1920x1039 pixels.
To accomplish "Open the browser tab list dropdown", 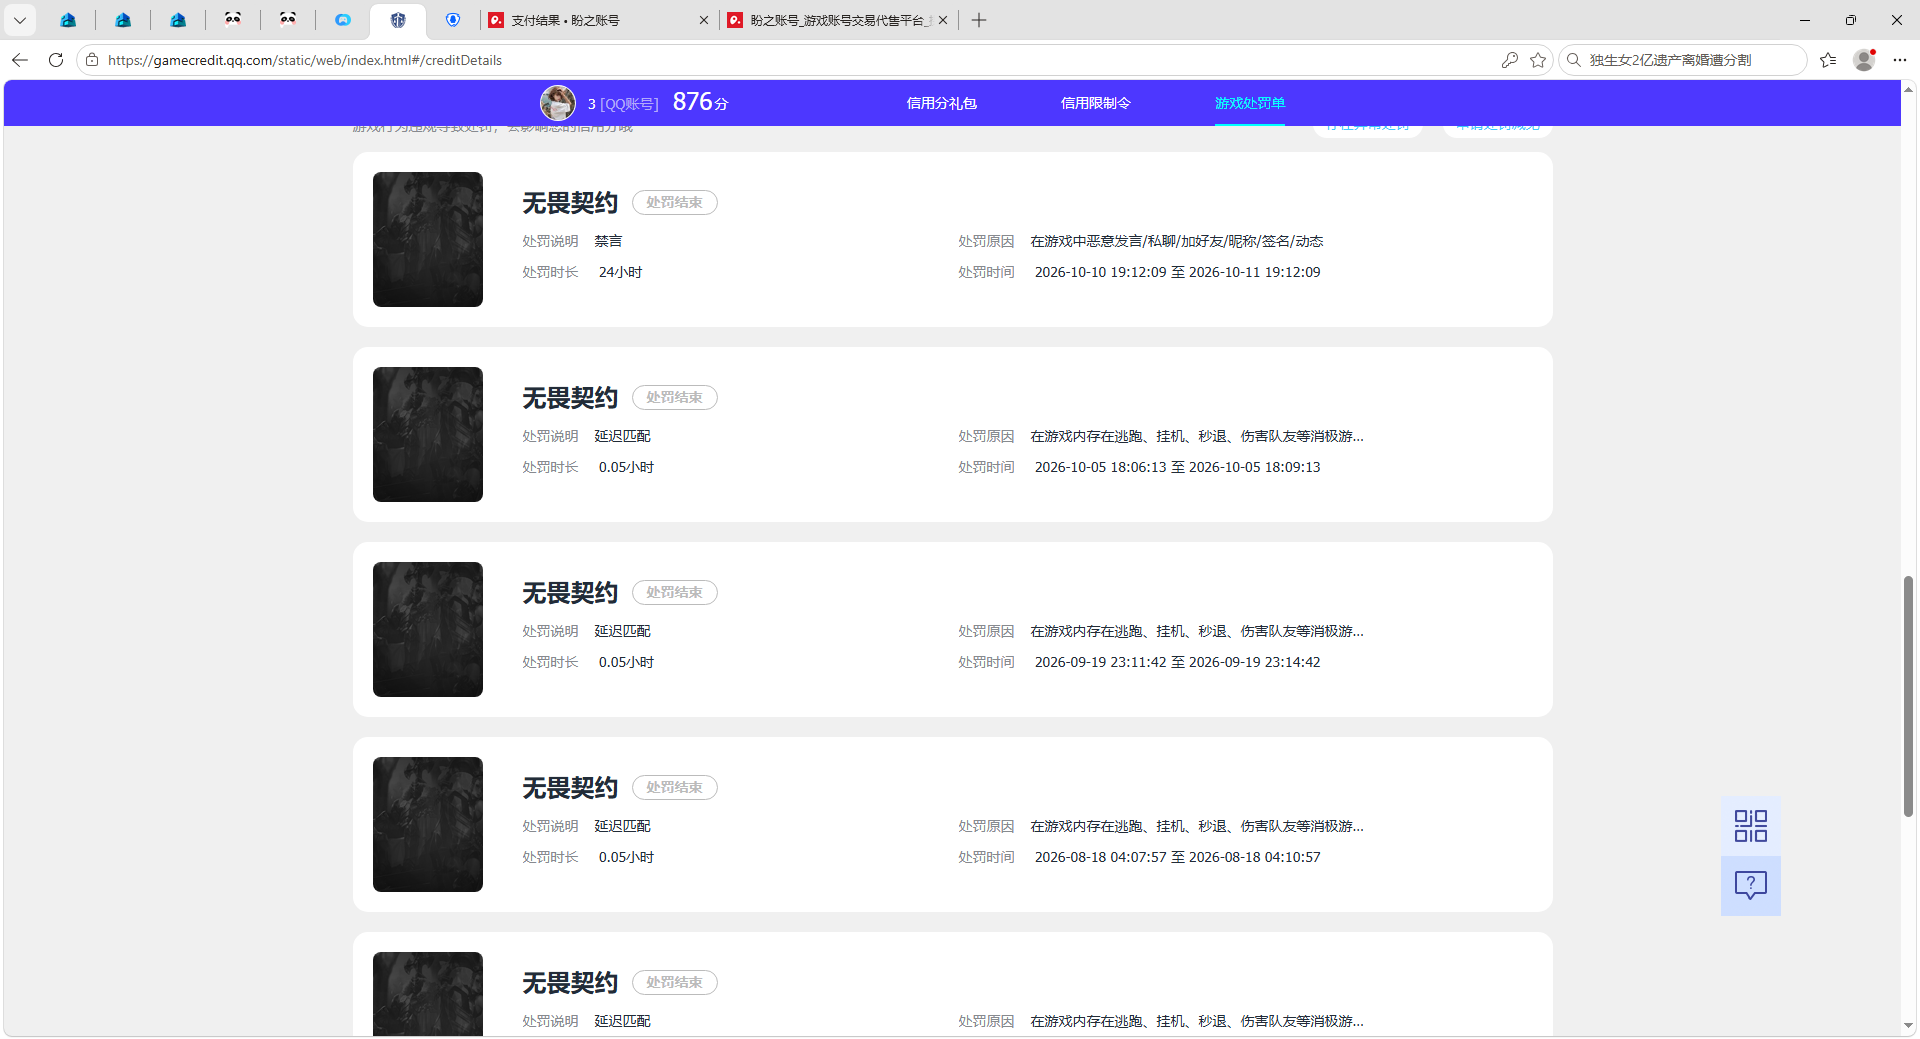I will coord(20,20).
